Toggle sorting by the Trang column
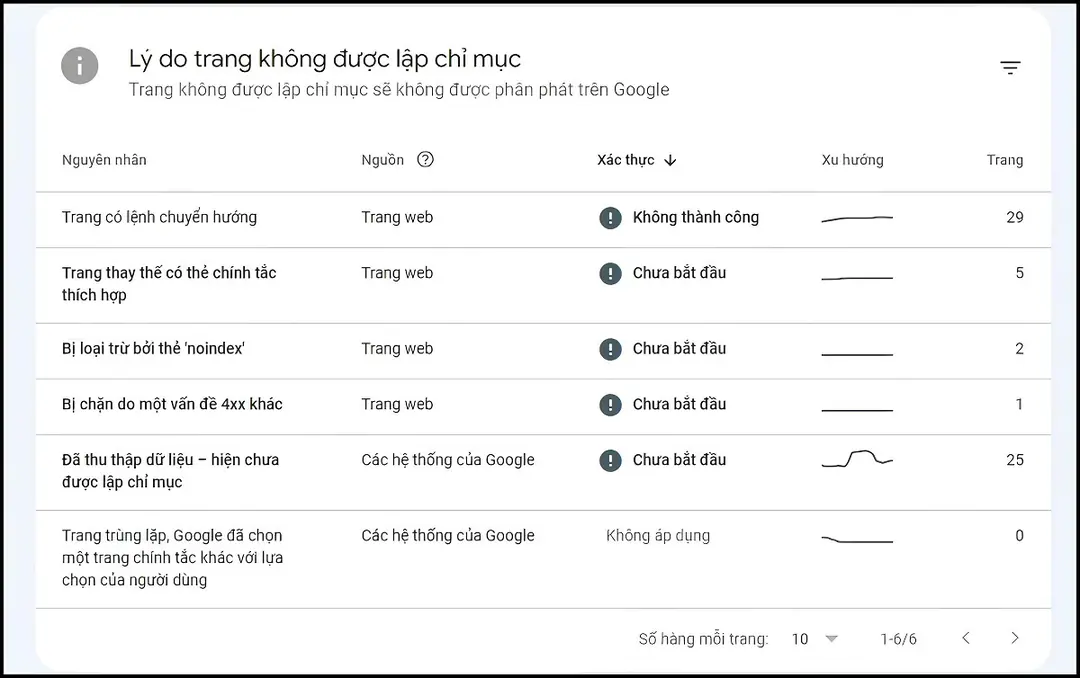The image size is (1080, 678). [1005, 159]
